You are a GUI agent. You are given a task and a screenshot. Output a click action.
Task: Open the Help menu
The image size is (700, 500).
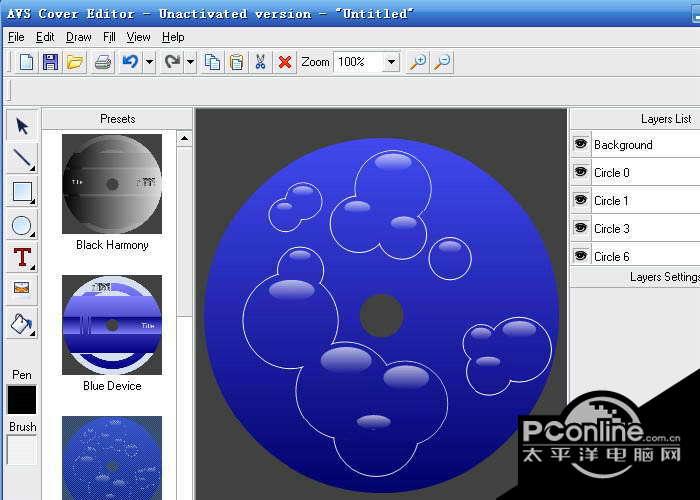(173, 37)
